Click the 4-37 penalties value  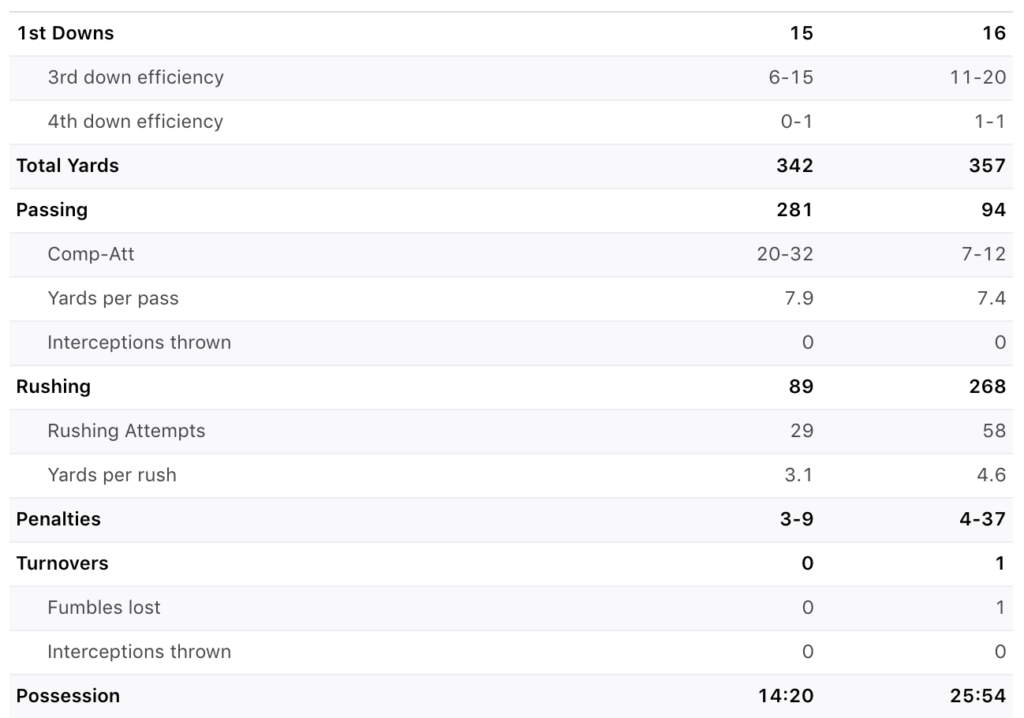pos(983,519)
